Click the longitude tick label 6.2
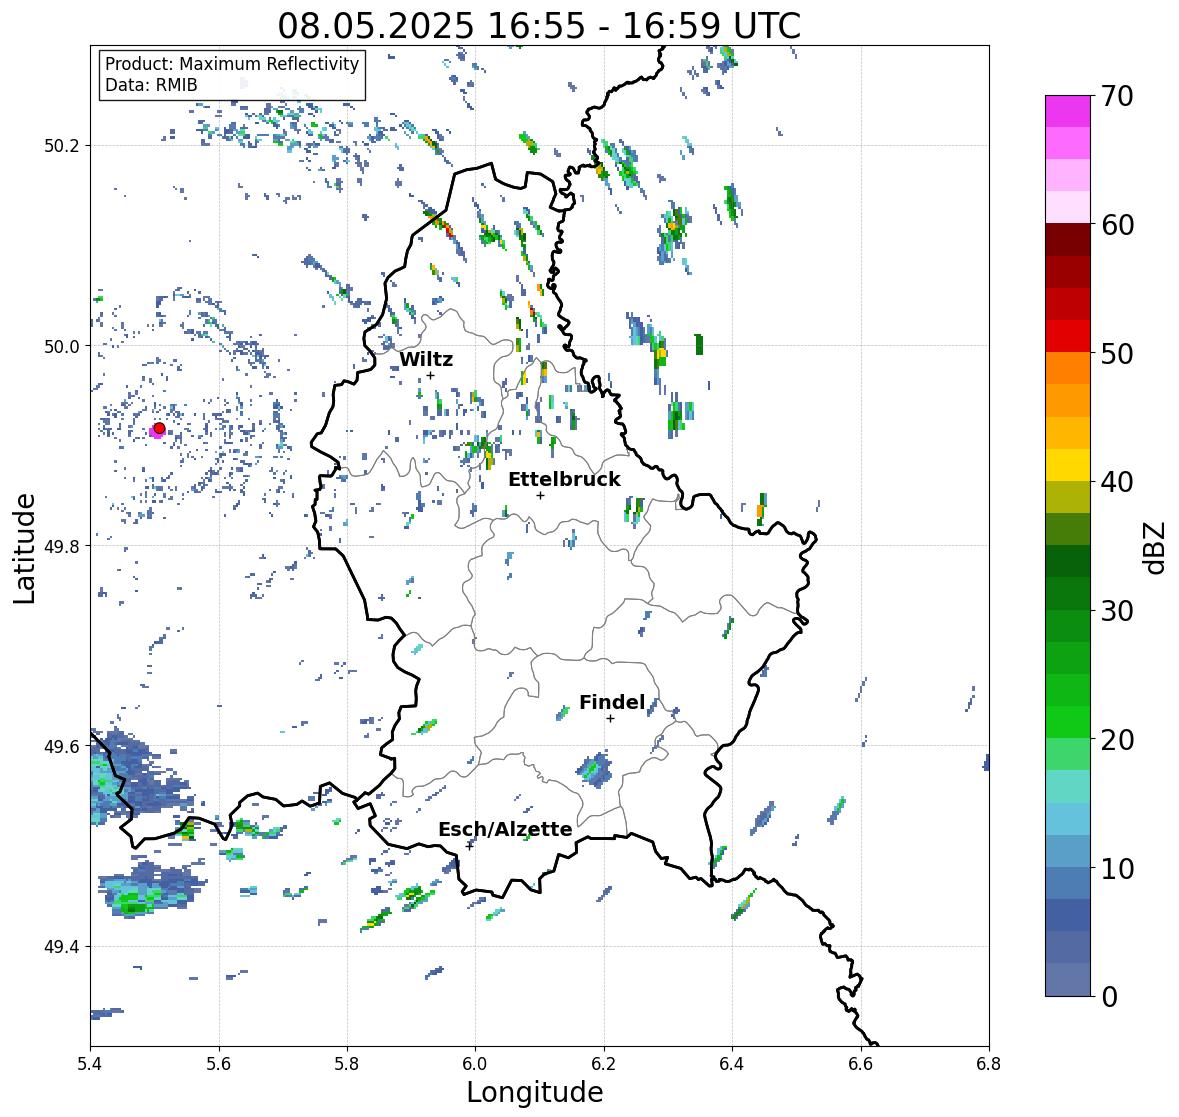Viewport: 1179px width, 1117px height. [x=604, y=1064]
